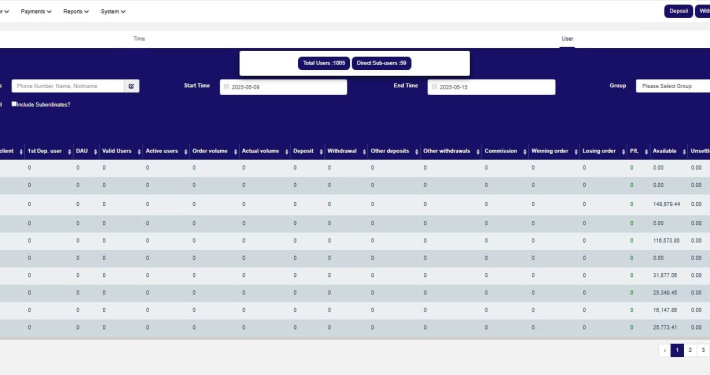Viewport: 710px width, 375px height.
Task: Sort by Withdrawal column arrows
Action: point(364,152)
